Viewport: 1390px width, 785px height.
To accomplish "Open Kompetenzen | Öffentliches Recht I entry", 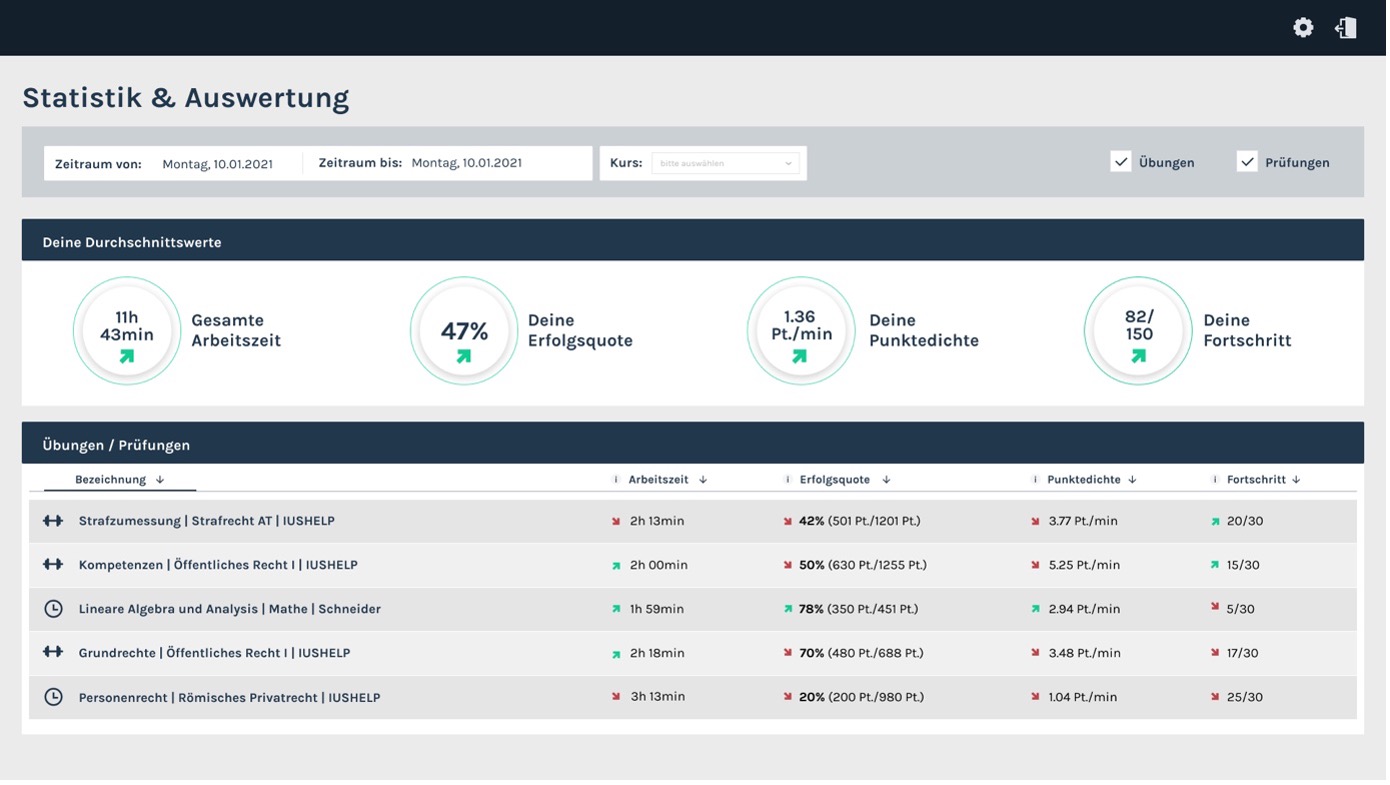I will pos(218,565).
